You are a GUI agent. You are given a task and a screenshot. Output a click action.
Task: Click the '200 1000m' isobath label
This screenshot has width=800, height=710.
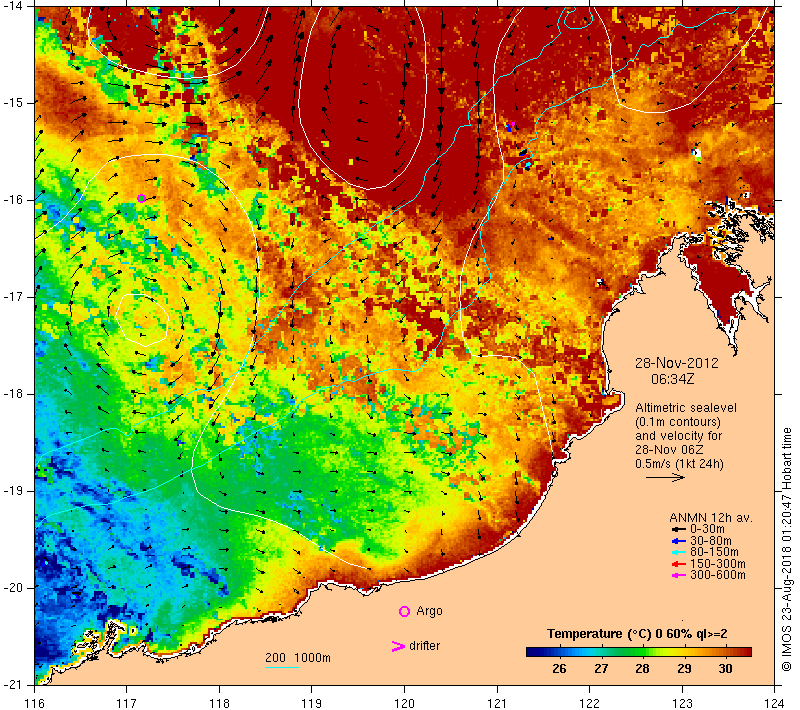(297, 658)
